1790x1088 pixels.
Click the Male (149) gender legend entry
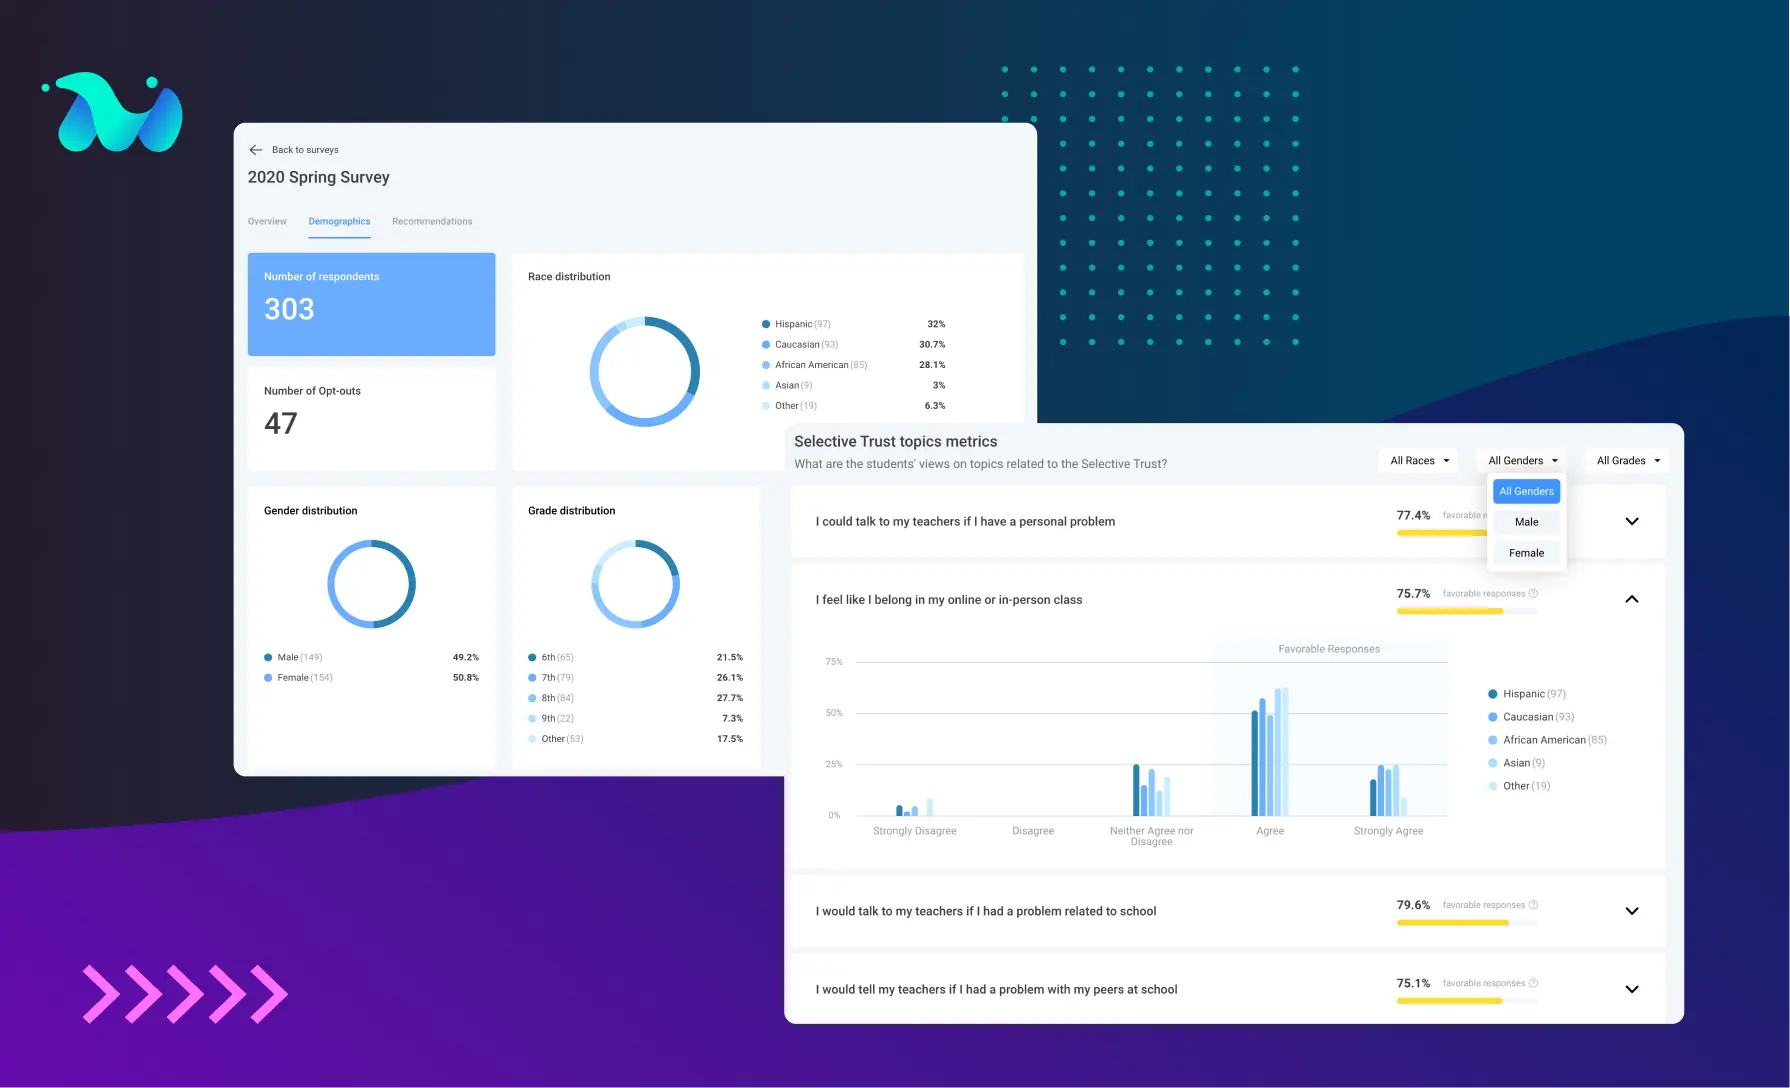click(293, 657)
